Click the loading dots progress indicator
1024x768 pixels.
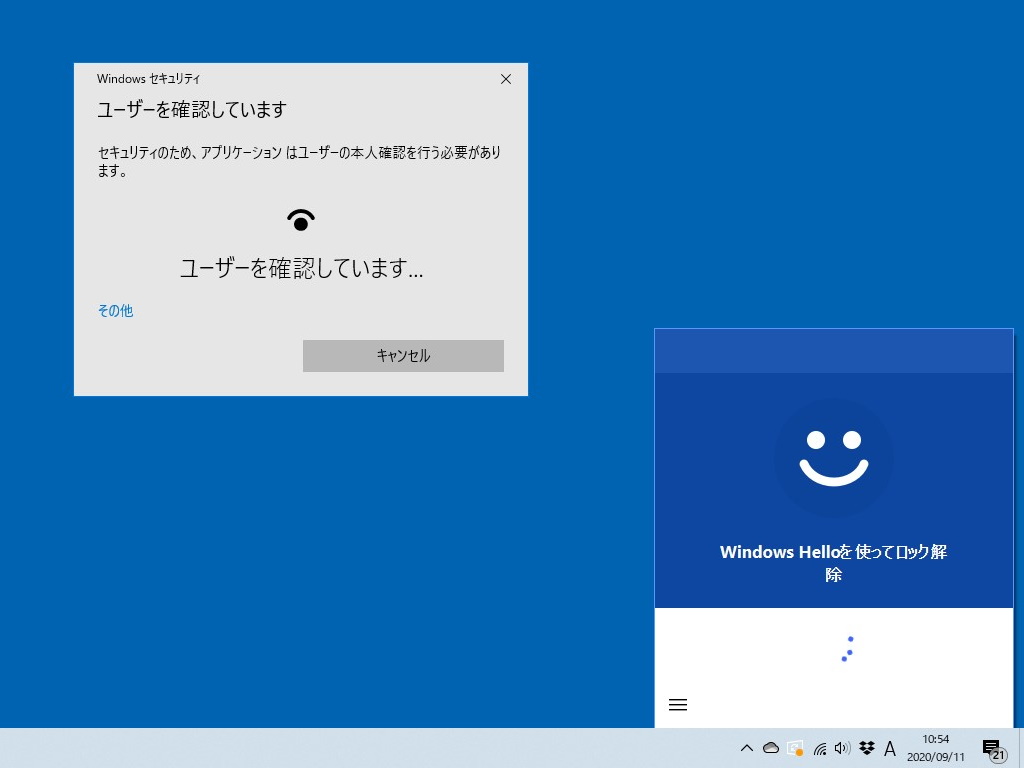[x=847, y=650]
